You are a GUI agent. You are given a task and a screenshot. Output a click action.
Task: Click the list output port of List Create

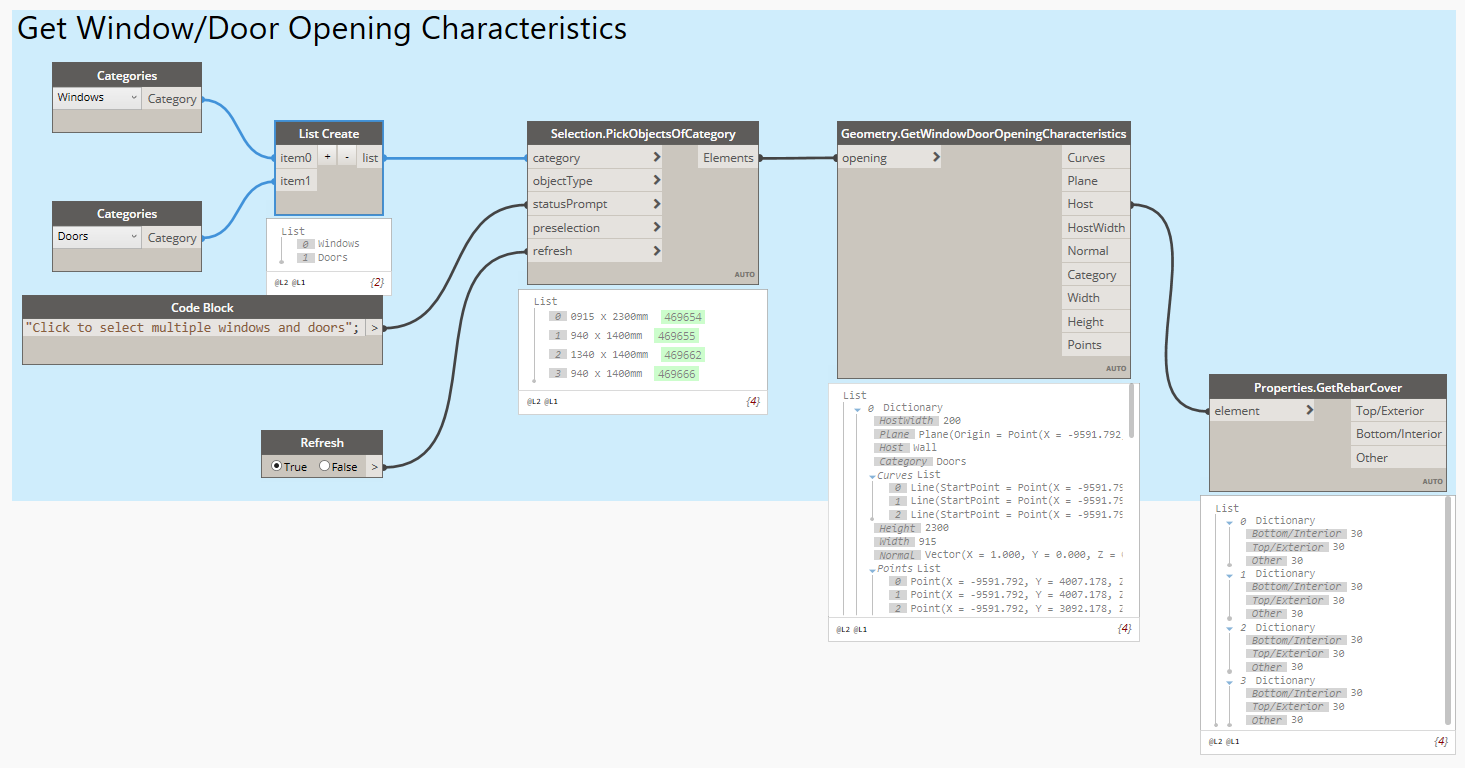[370, 158]
